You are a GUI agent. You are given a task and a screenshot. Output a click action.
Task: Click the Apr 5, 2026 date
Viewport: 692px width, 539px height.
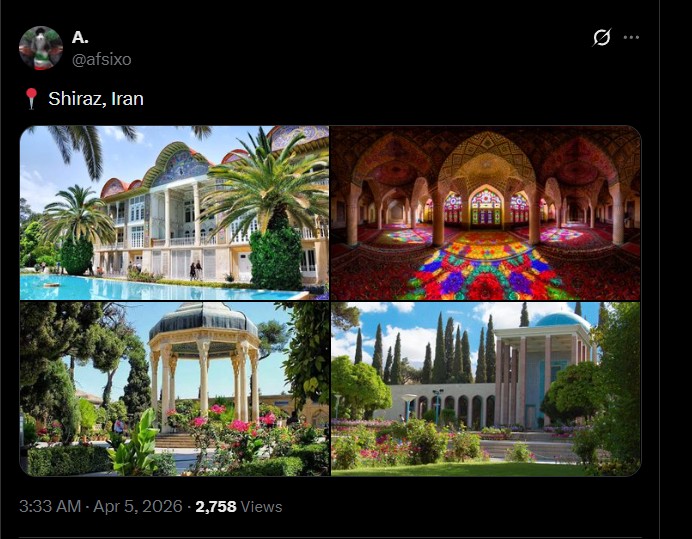(138, 506)
